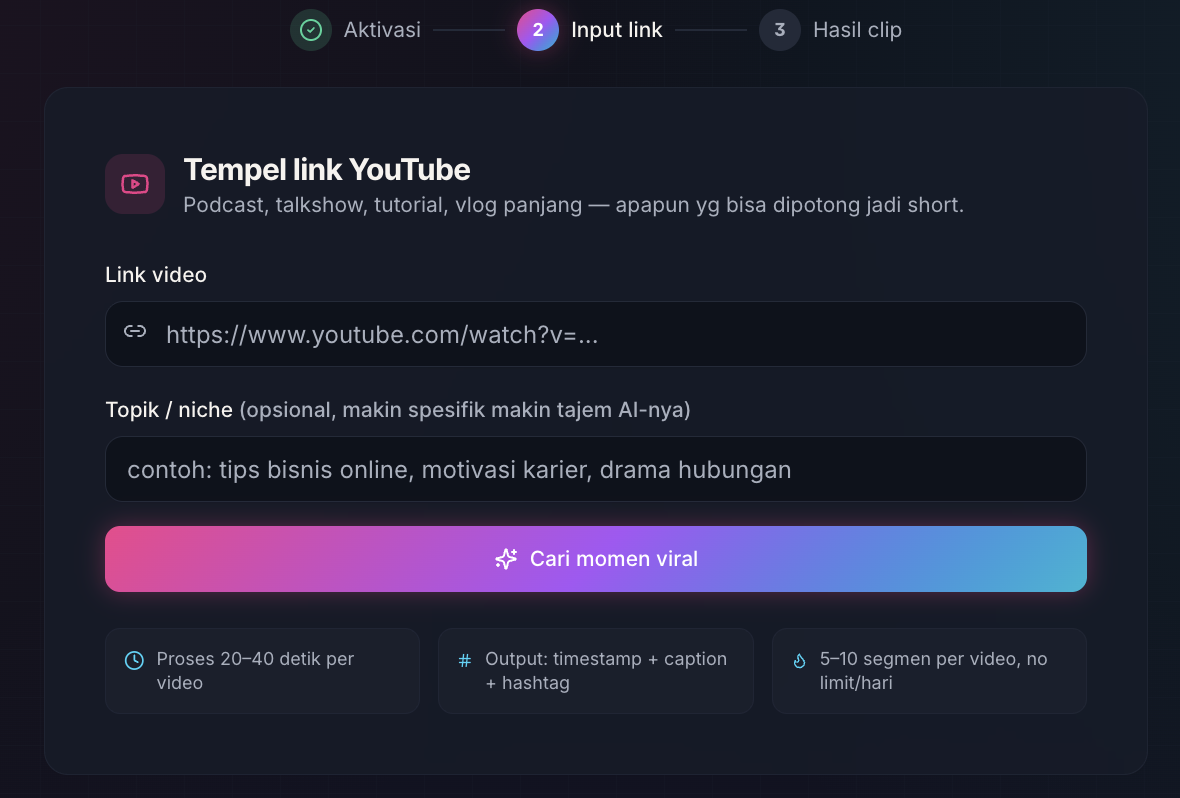Click the Topik / niche label
Screen dimensions: 1180x798
pyautogui.click(x=169, y=410)
